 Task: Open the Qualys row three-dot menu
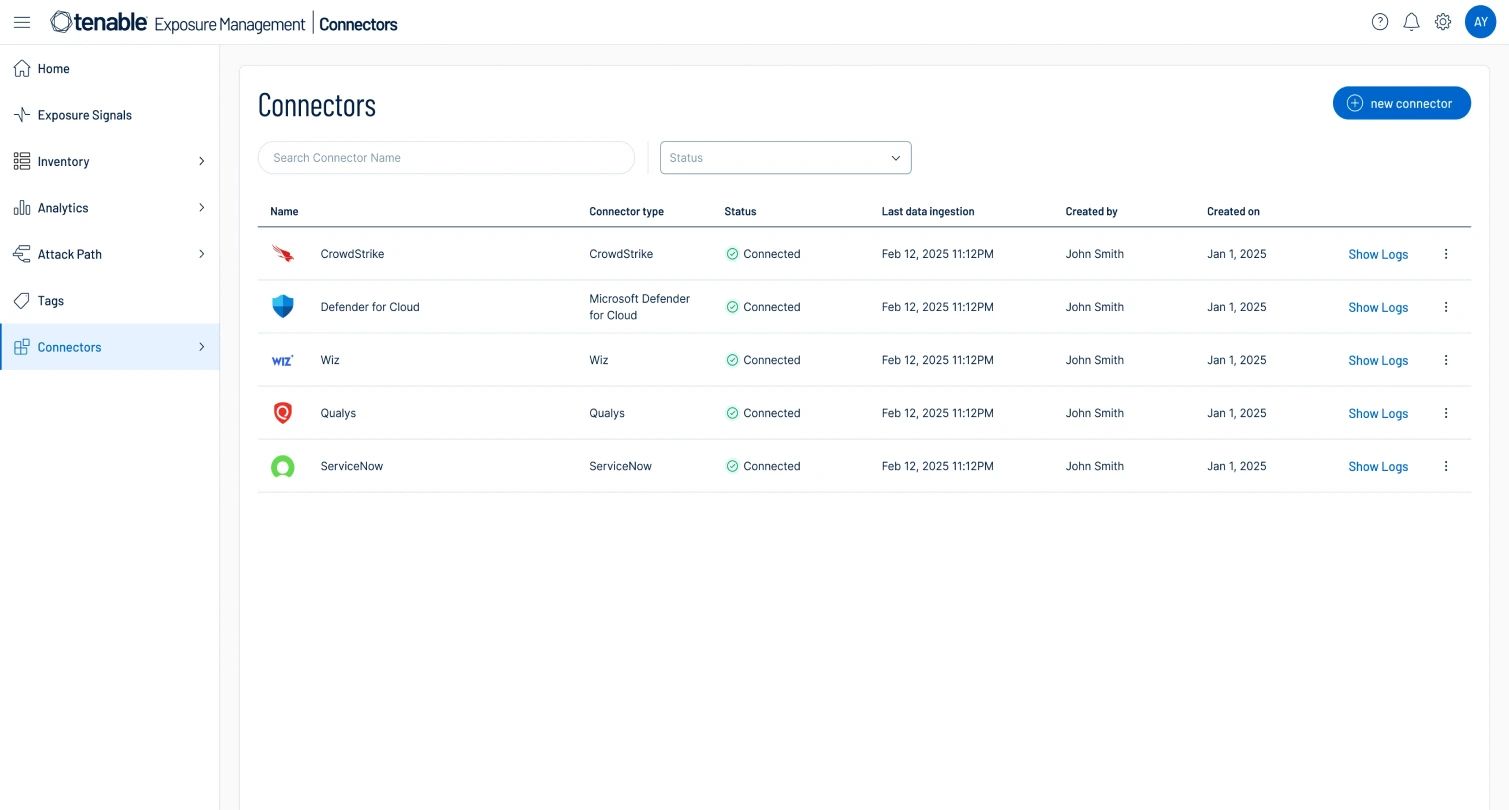(x=1446, y=413)
